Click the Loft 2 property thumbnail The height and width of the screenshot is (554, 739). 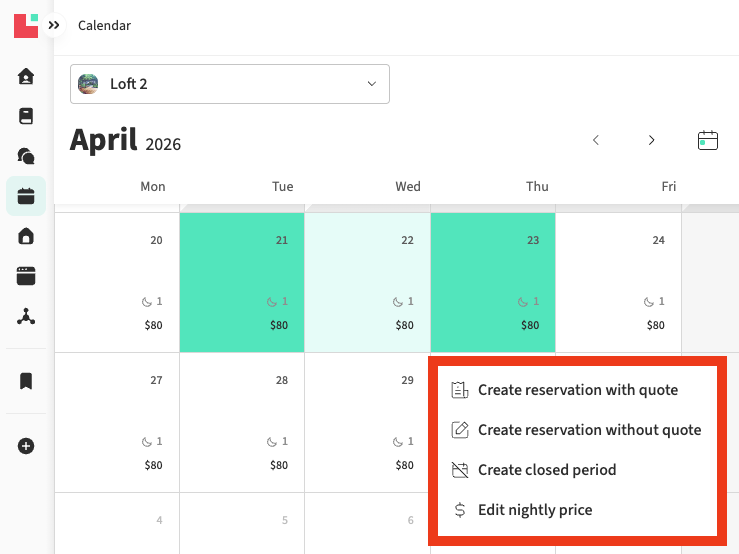pyautogui.click(x=89, y=84)
